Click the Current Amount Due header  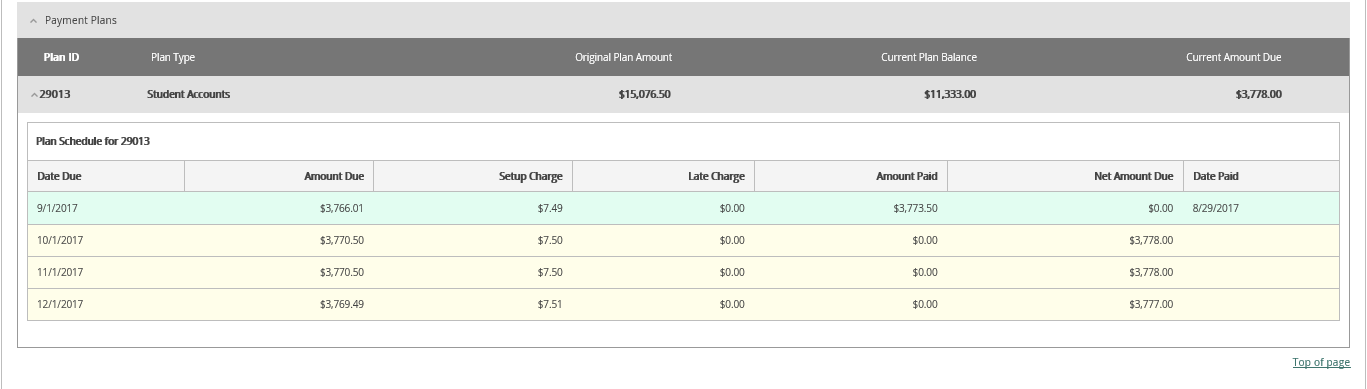(1233, 57)
